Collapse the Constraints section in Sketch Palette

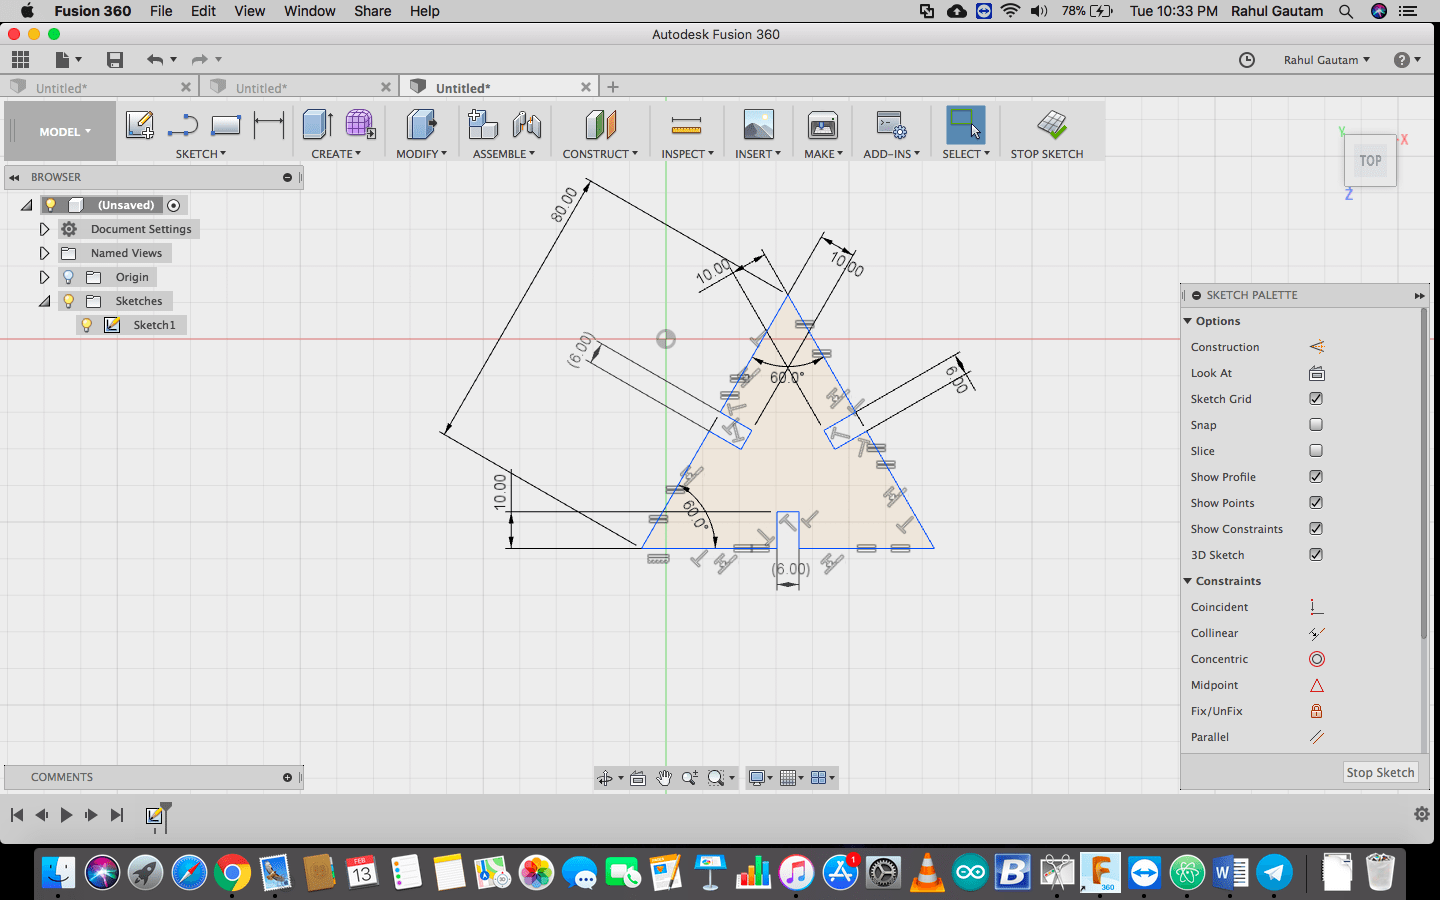point(1188,581)
